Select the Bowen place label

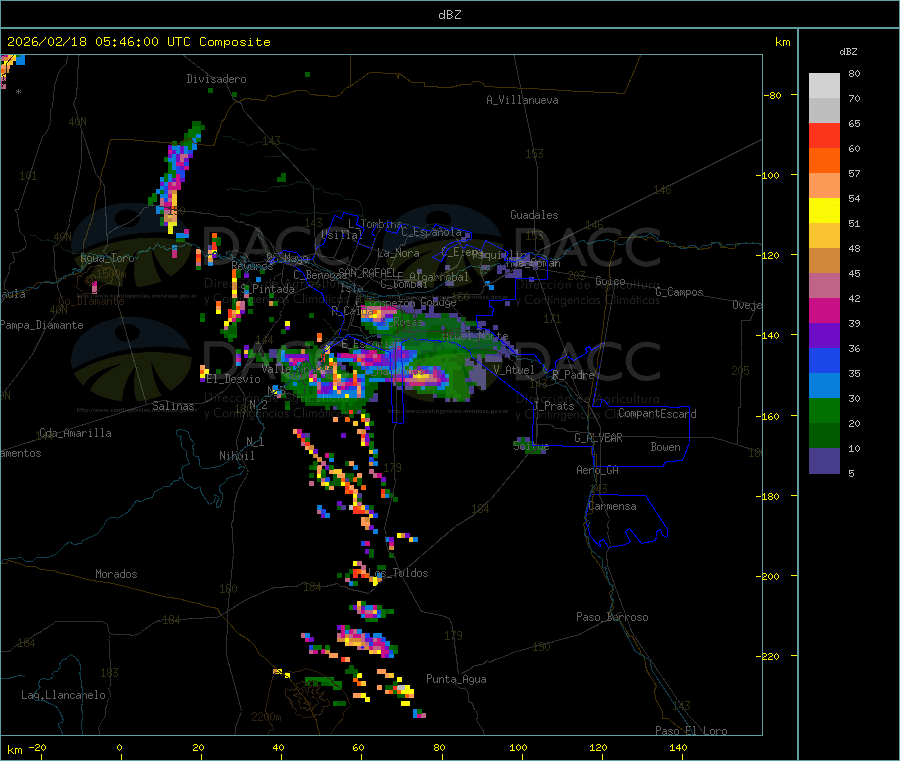(665, 447)
